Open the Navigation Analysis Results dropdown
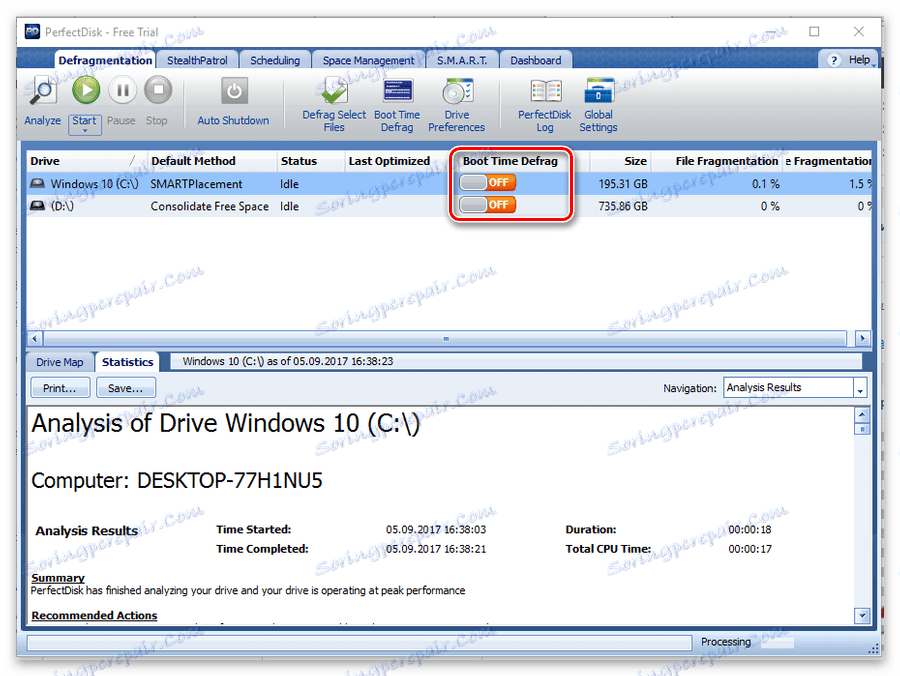Screen dimensions: 900x676 coord(859,388)
